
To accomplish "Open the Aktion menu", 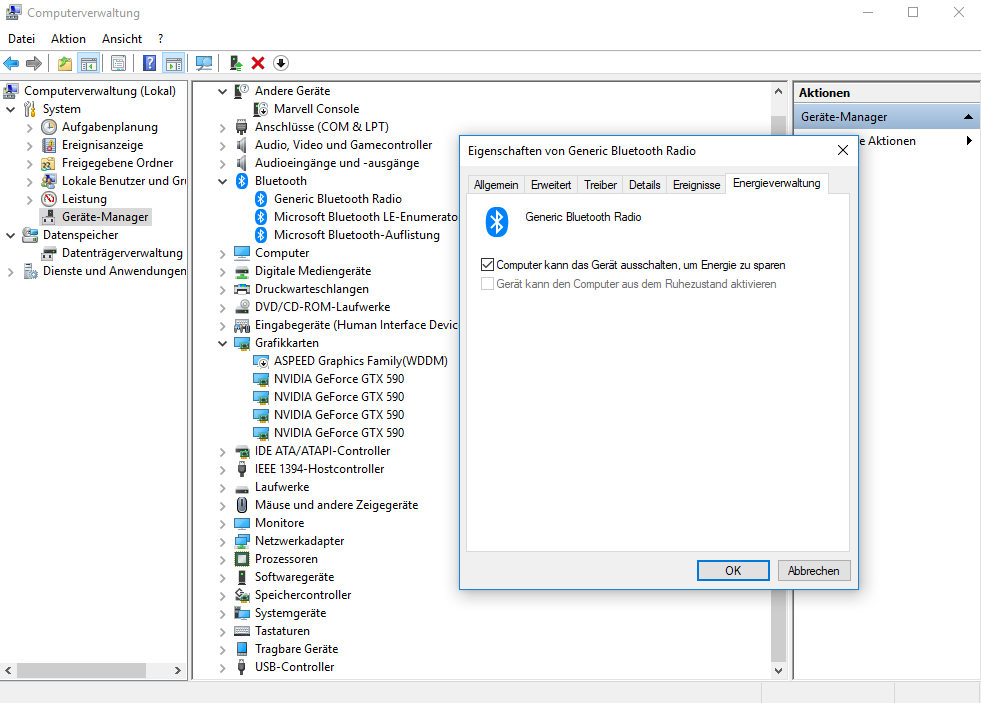I will (x=68, y=39).
